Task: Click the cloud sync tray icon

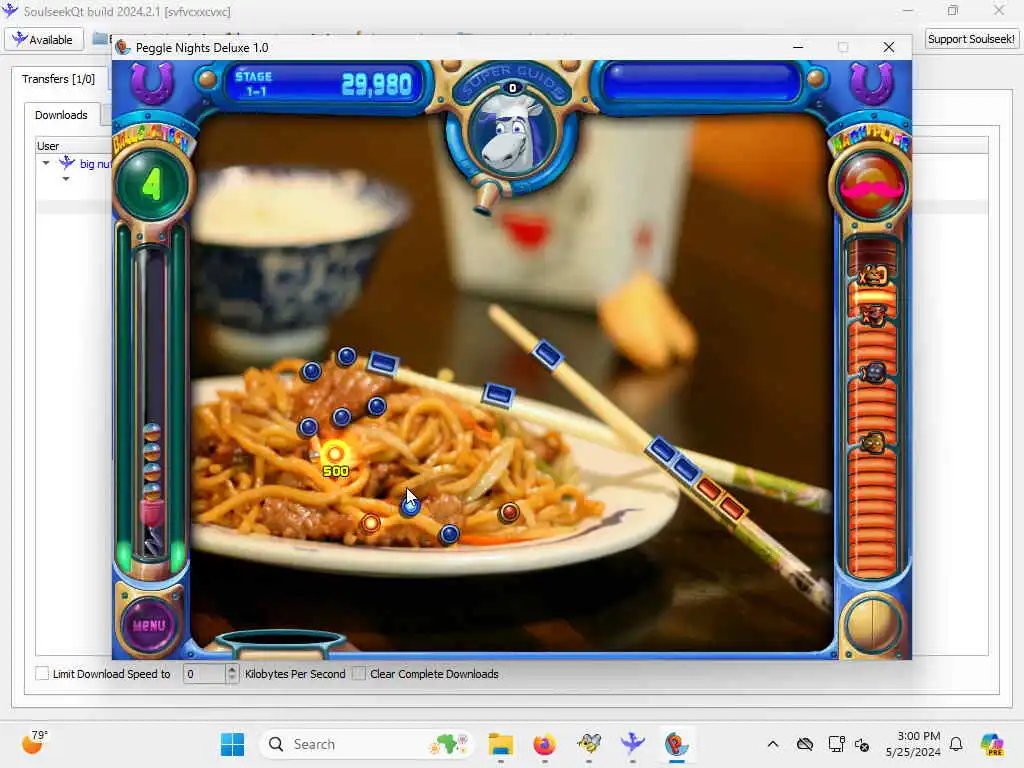Action: (805, 744)
